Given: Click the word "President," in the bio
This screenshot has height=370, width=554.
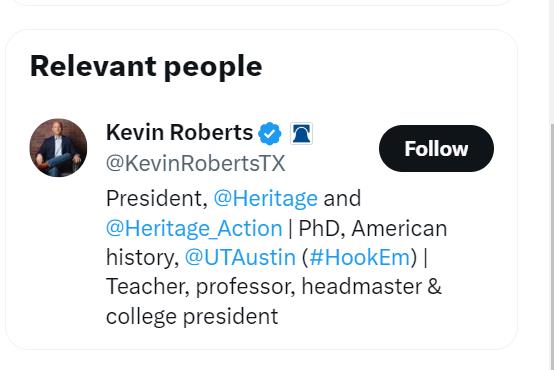Looking at the screenshot, I should pyautogui.click(x=157, y=198).
